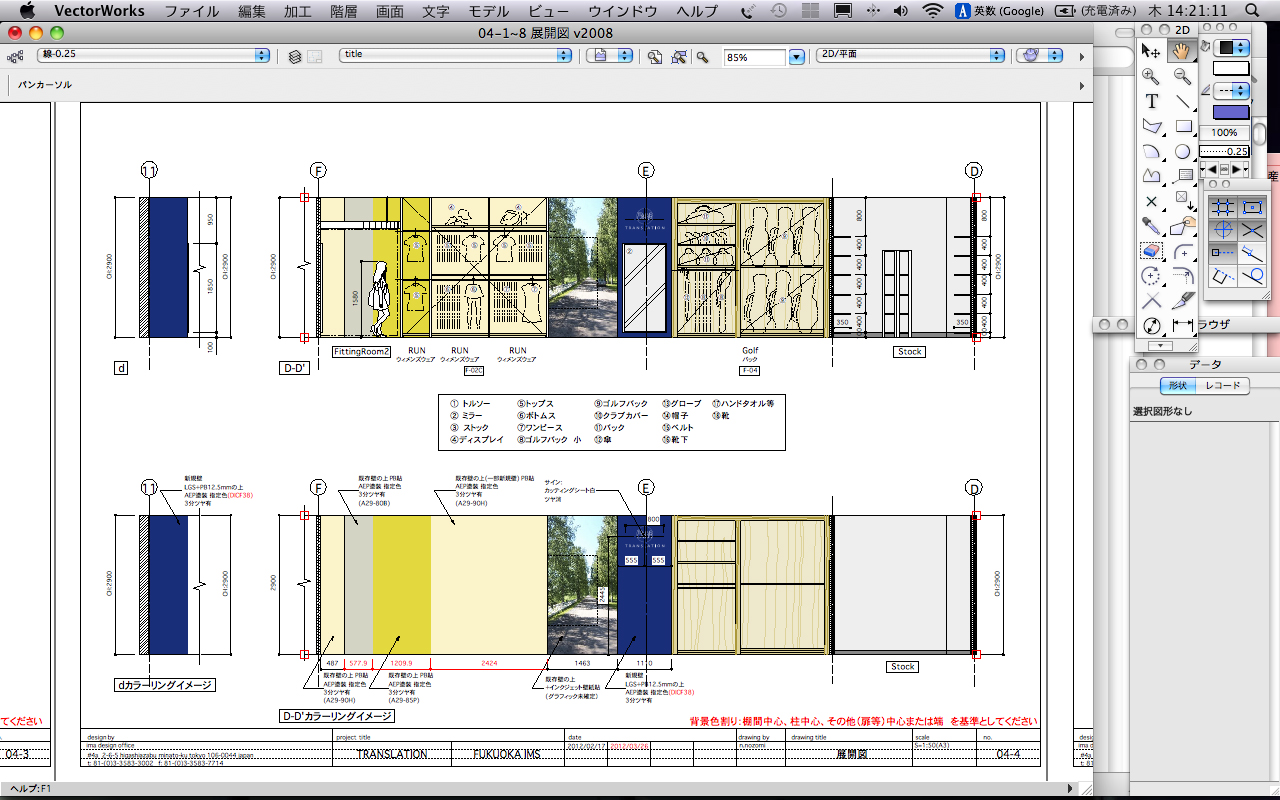Select the Eraser tool

click(1152, 251)
